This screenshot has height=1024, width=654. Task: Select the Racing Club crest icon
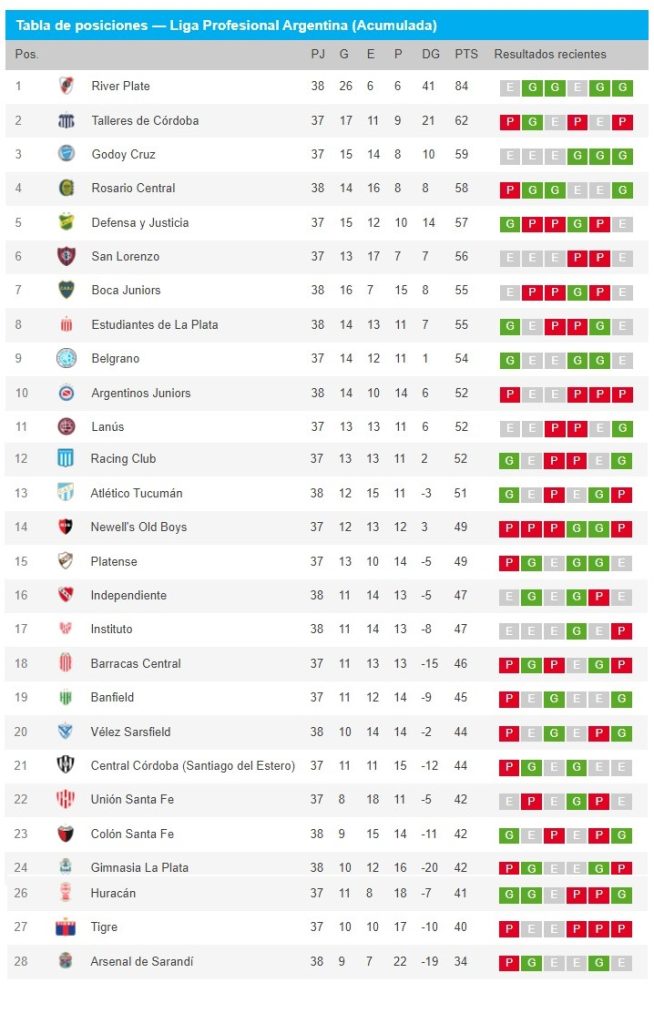pyautogui.click(x=65, y=458)
